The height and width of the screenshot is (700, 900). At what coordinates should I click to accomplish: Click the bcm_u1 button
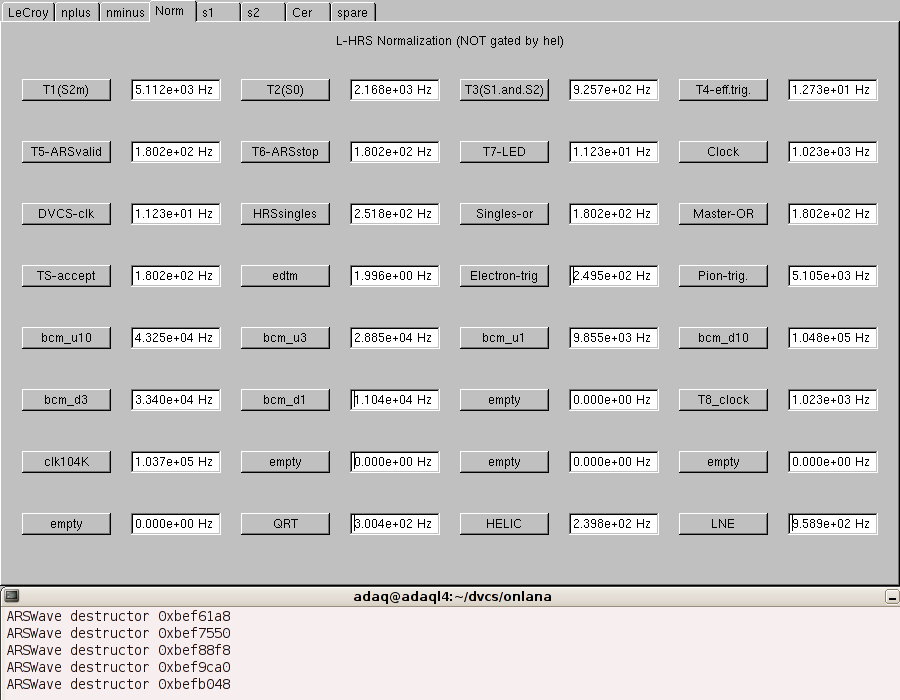504,337
